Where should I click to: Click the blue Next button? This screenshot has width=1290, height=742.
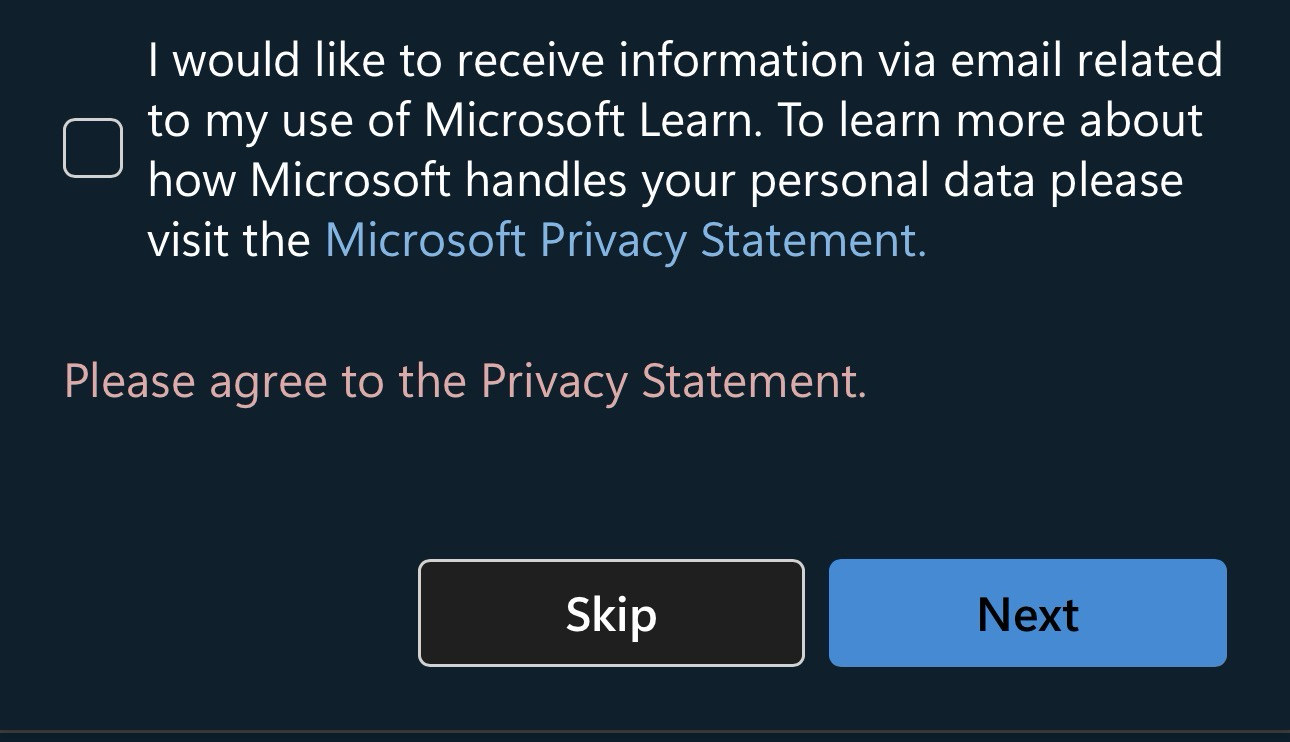pos(1027,613)
